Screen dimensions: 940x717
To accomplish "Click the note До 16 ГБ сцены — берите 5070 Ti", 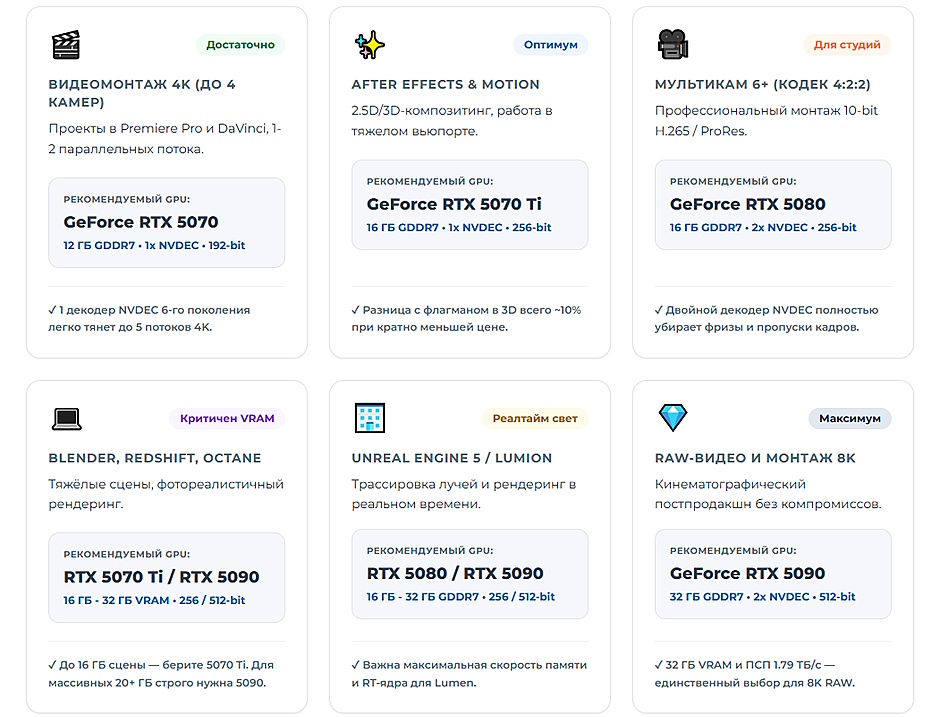I will [x=161, y=674].
